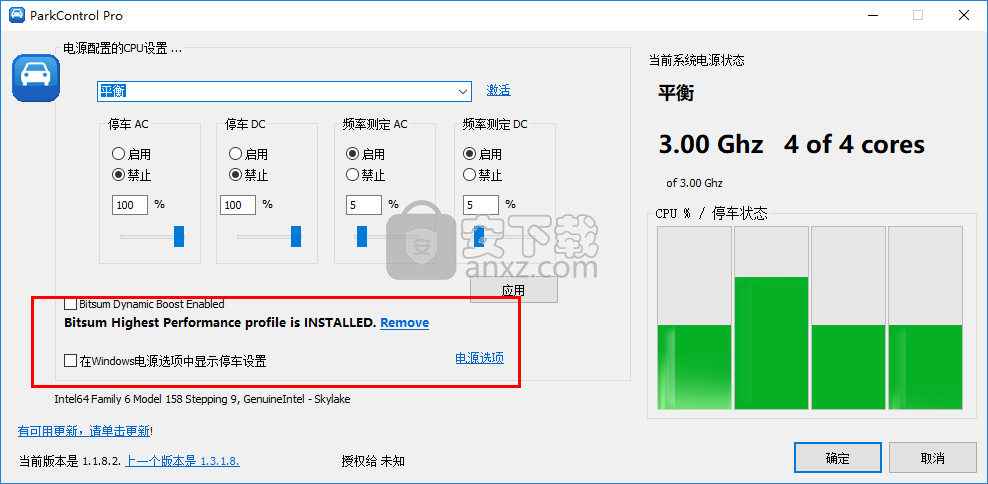This screenshot has height=484, width=988.
Task: Click the first CPU core usage bar
Action: pos(694,318)
